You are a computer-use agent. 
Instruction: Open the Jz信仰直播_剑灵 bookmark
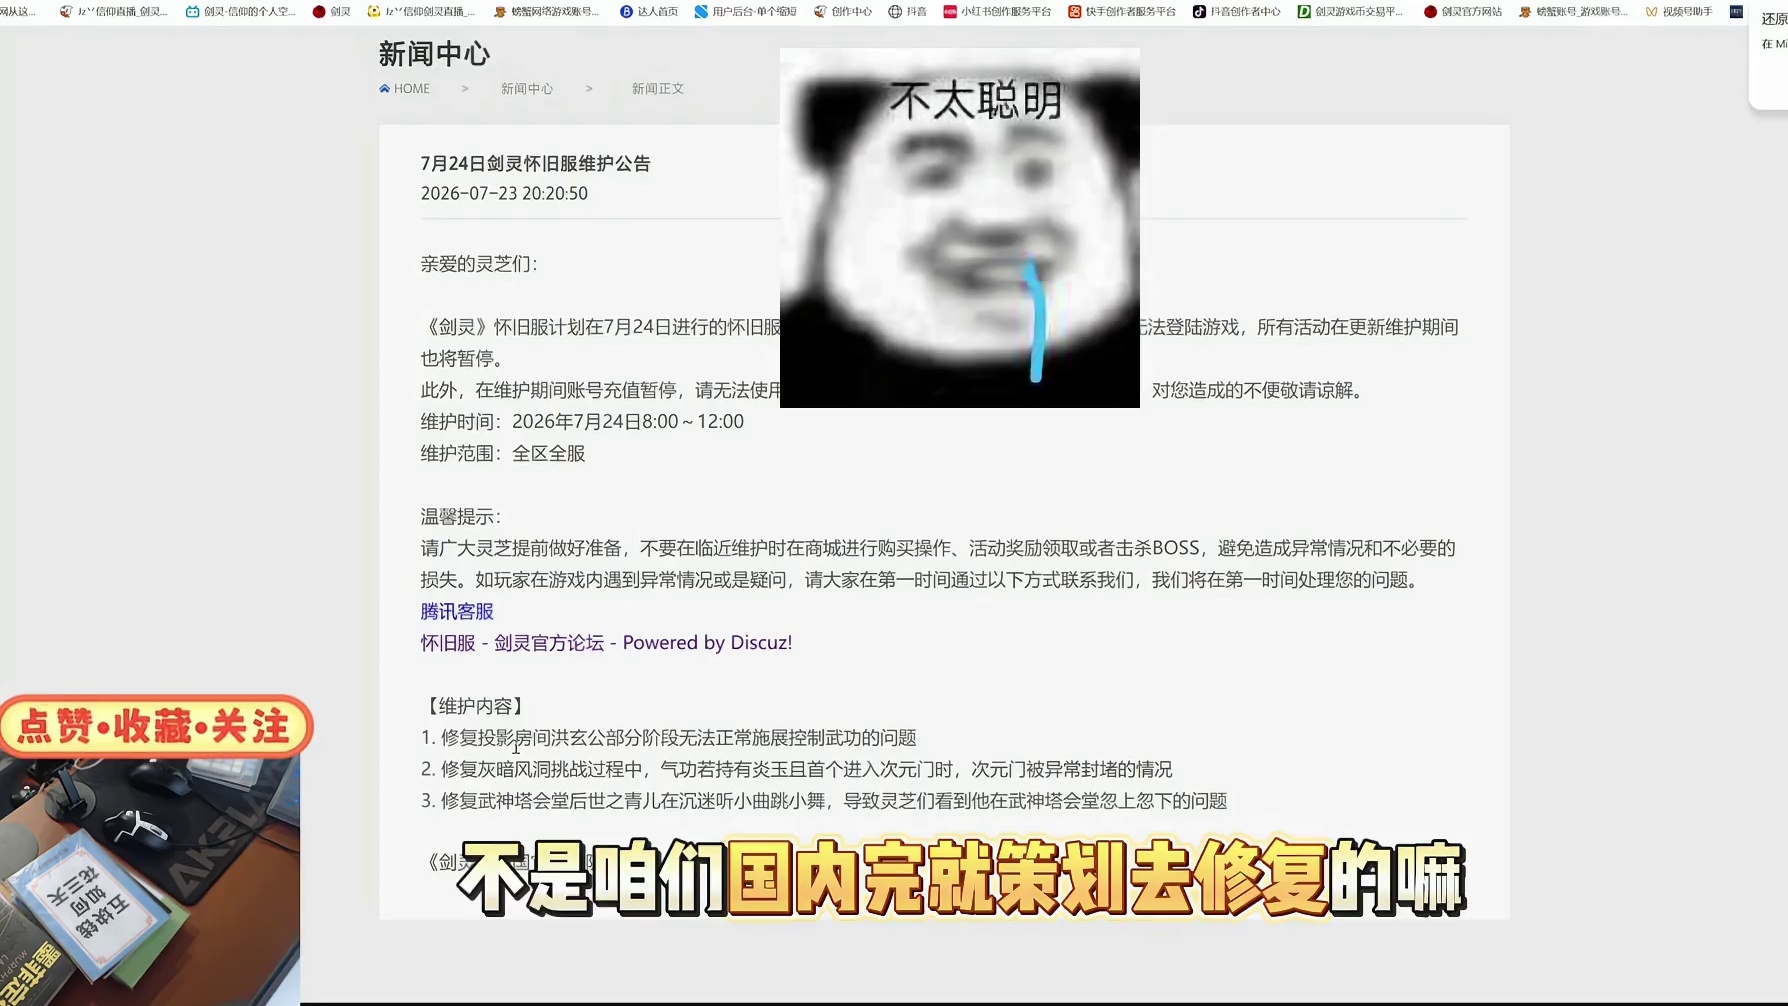coord(114,12)
